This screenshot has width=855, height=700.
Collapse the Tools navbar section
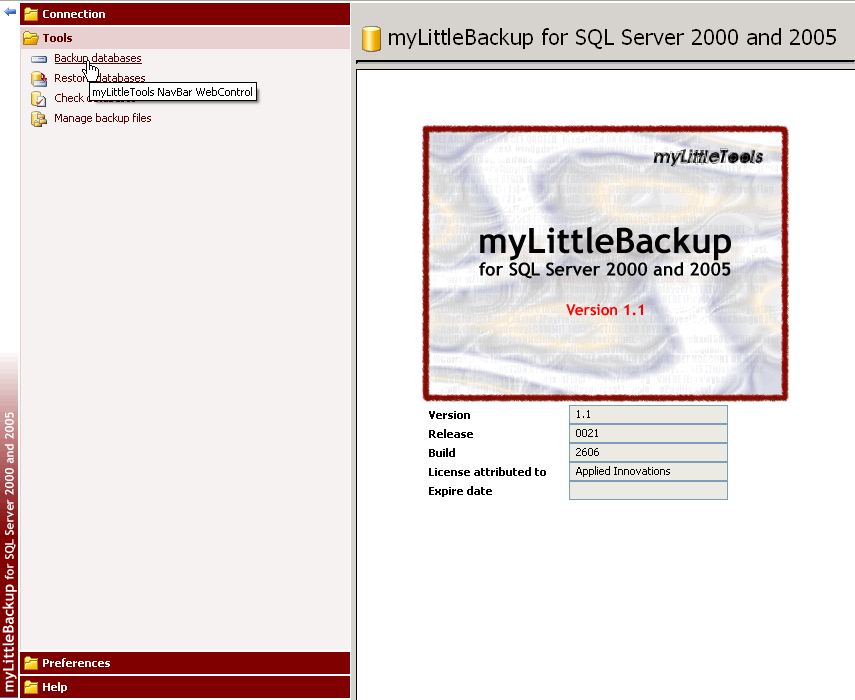(185, 38)
